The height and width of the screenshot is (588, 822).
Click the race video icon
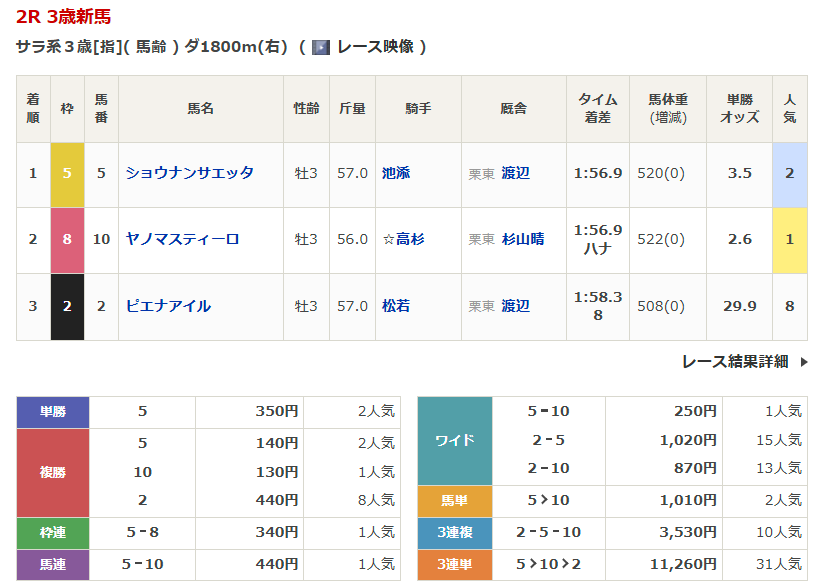[320, 47]
